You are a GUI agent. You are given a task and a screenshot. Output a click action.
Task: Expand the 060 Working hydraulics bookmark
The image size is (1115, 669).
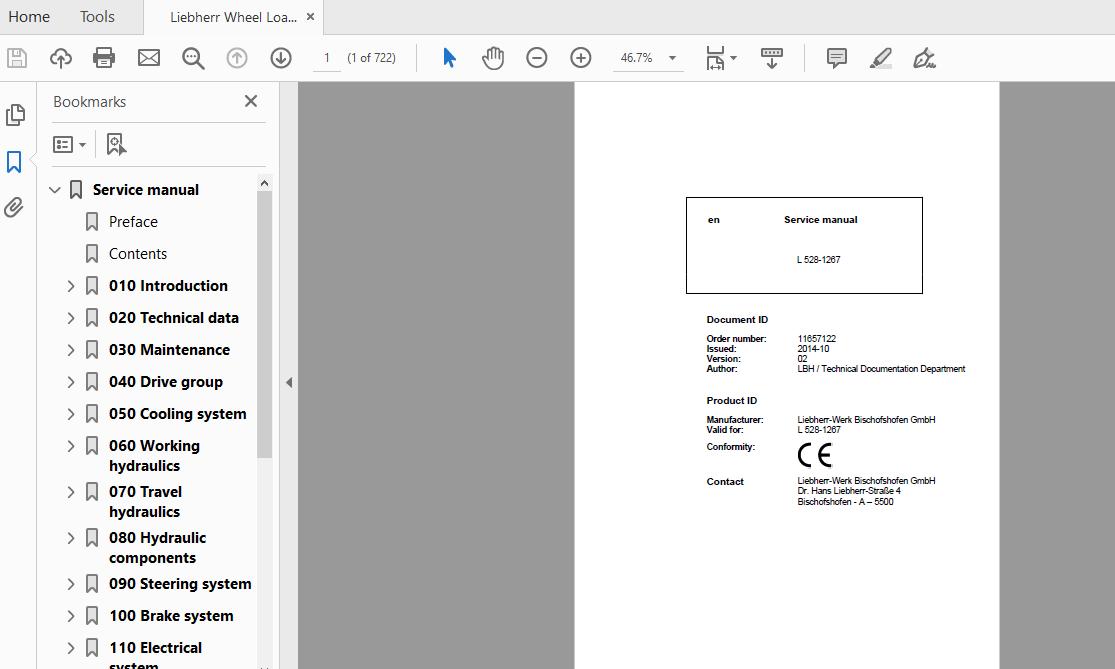70,446
